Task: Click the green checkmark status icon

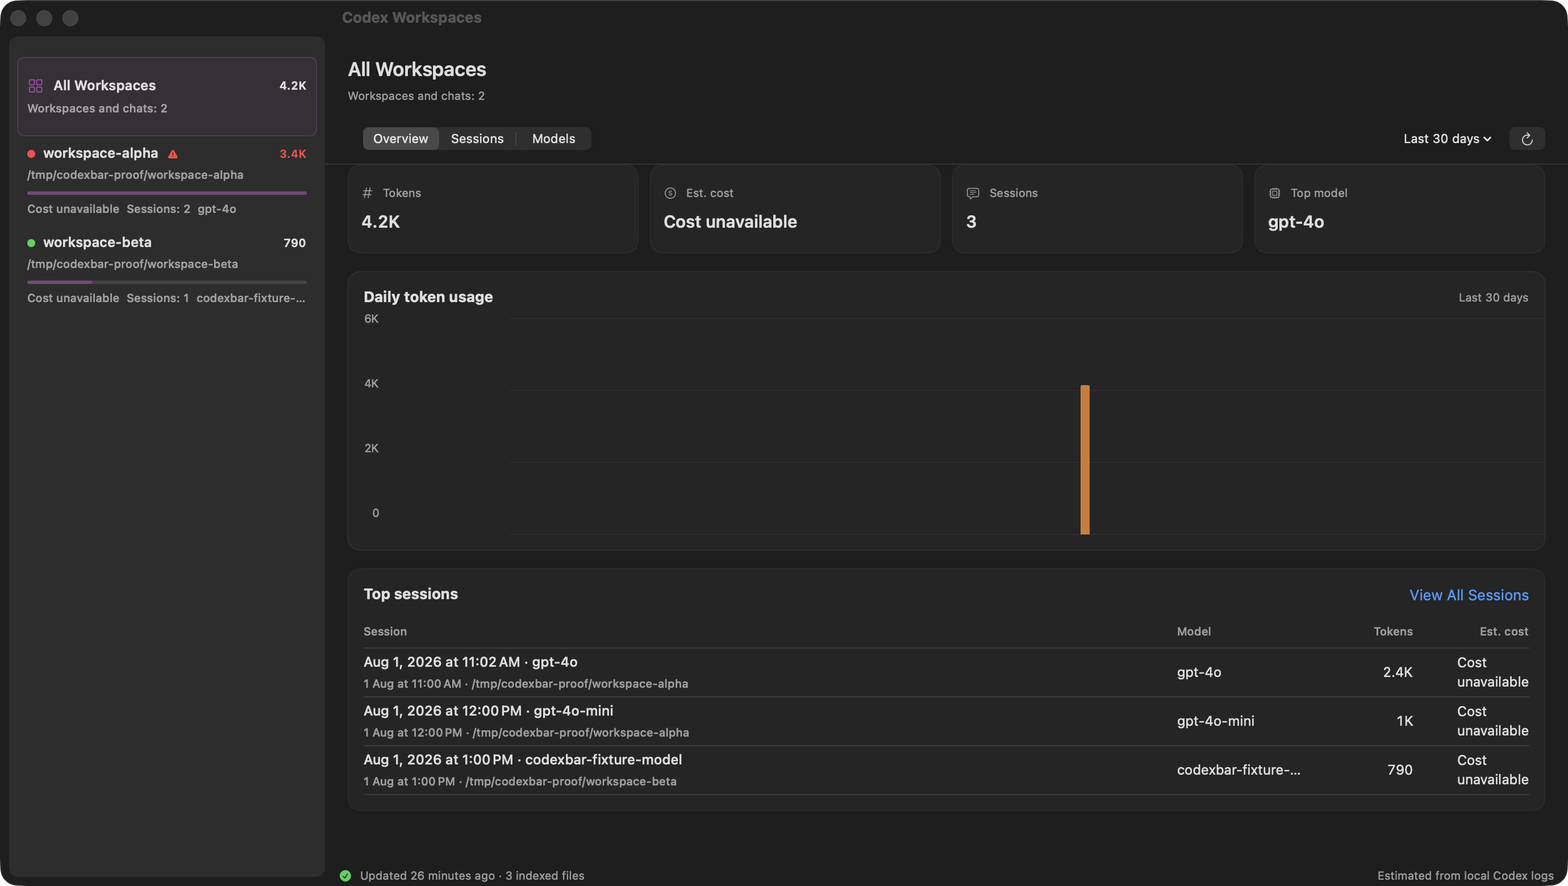Action: tap(345, 876)
